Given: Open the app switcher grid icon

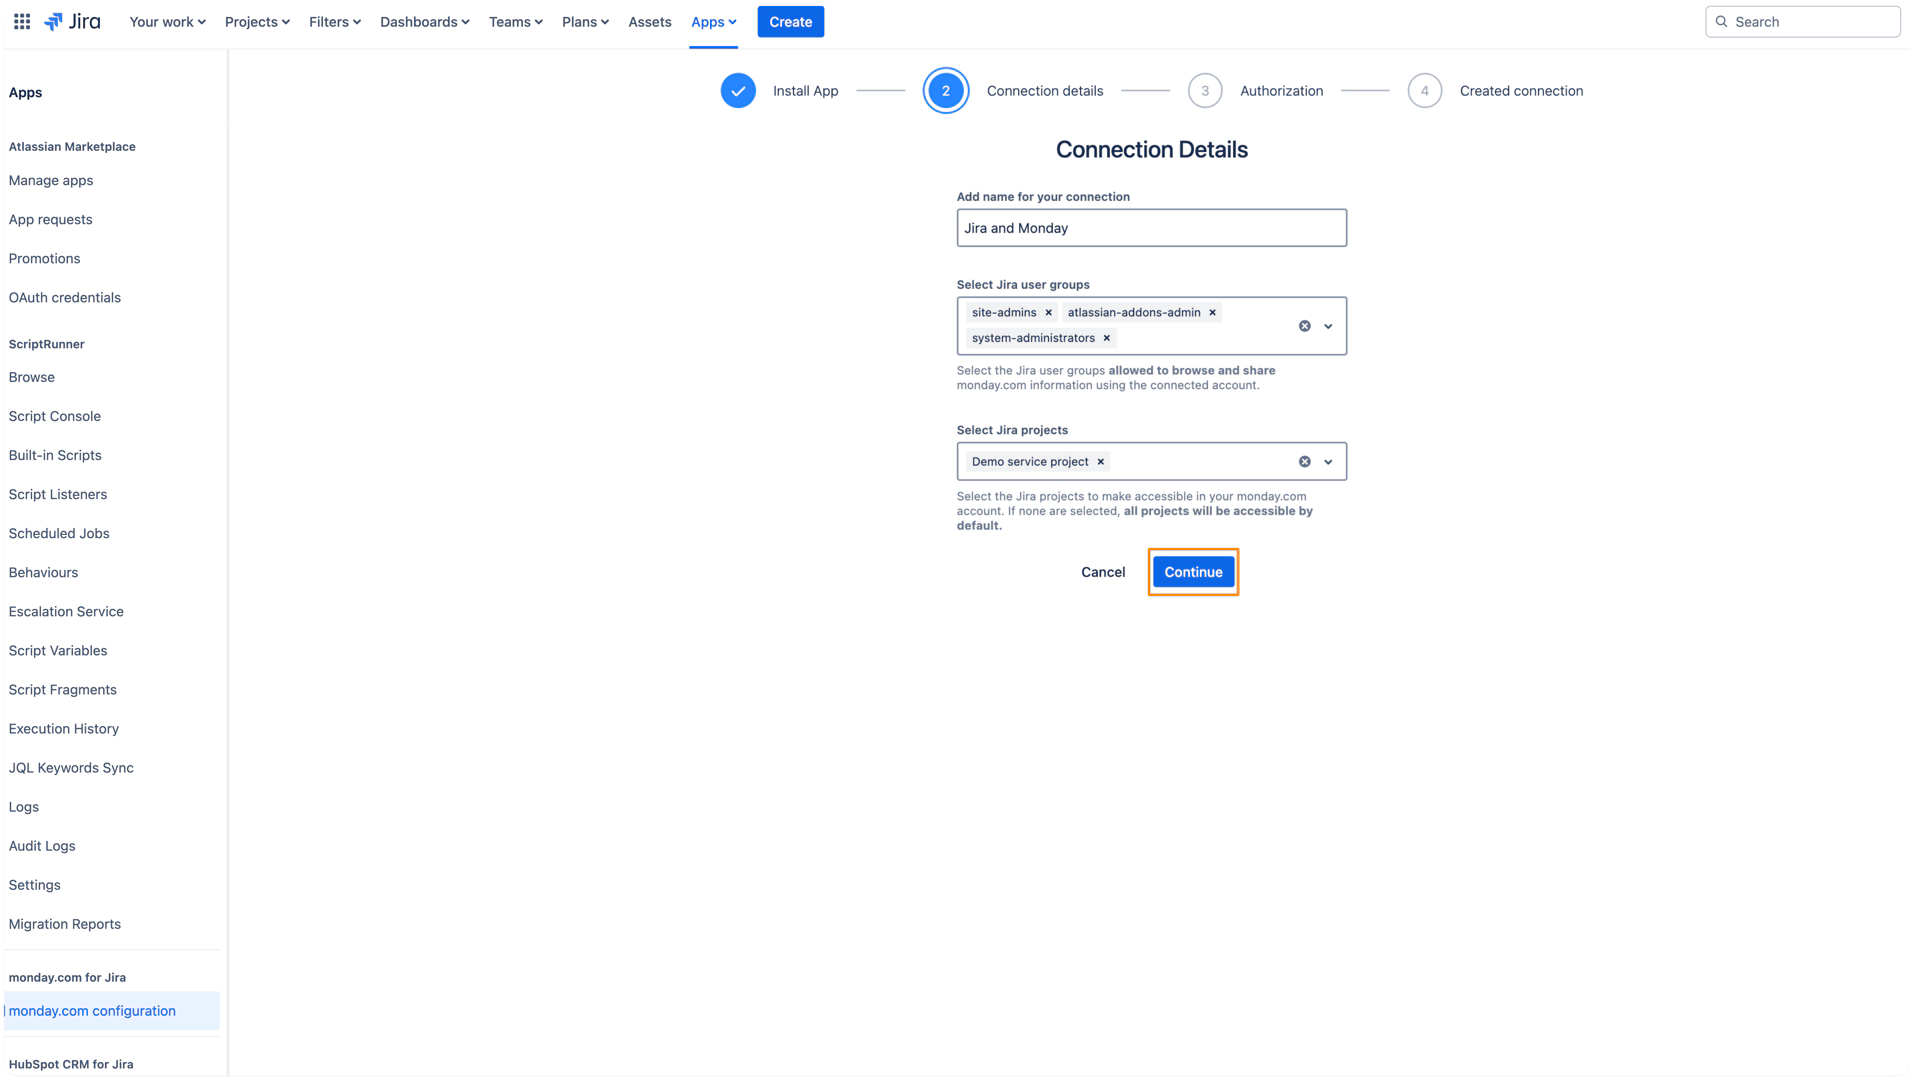Looking at the screenshot, I should tap(22, 21).
